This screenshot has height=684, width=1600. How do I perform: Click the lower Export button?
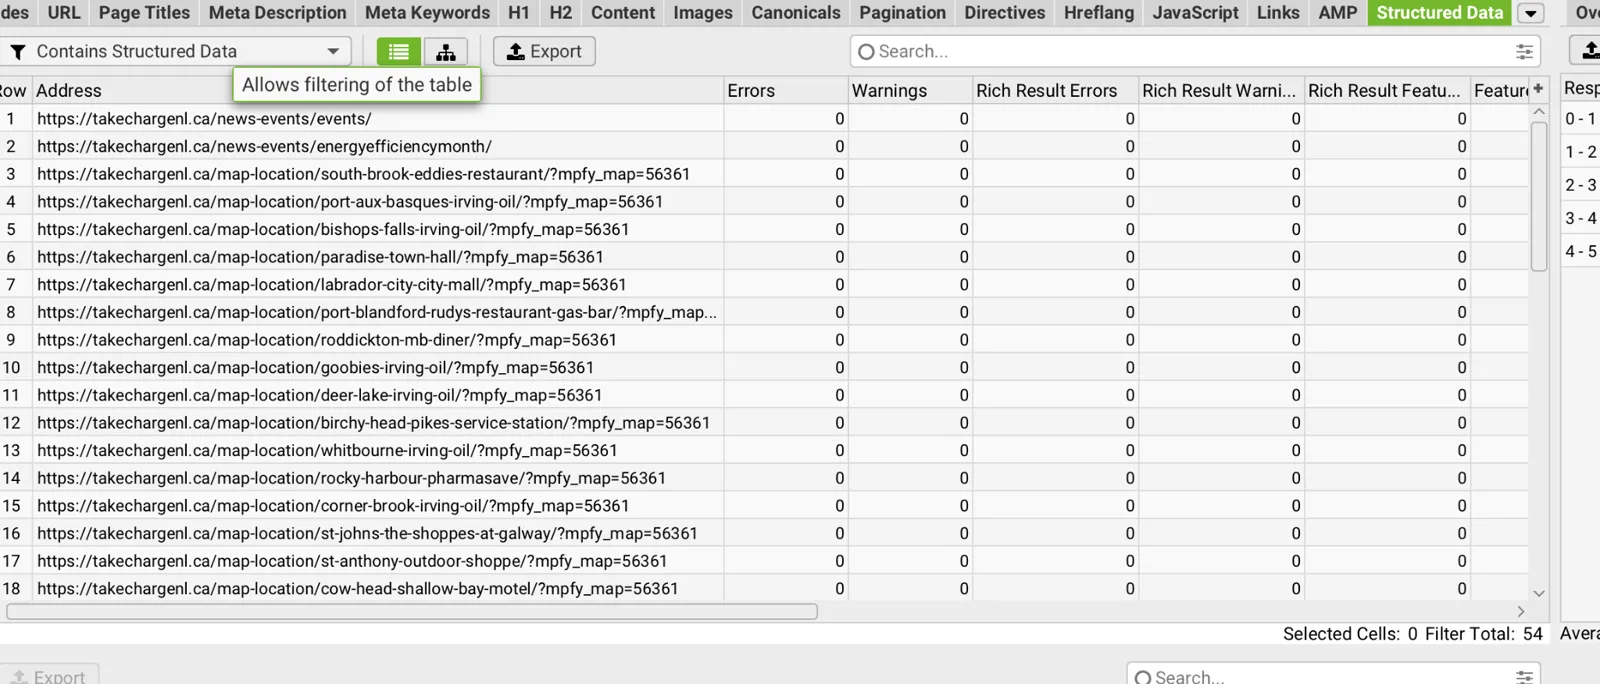point(49,675)
